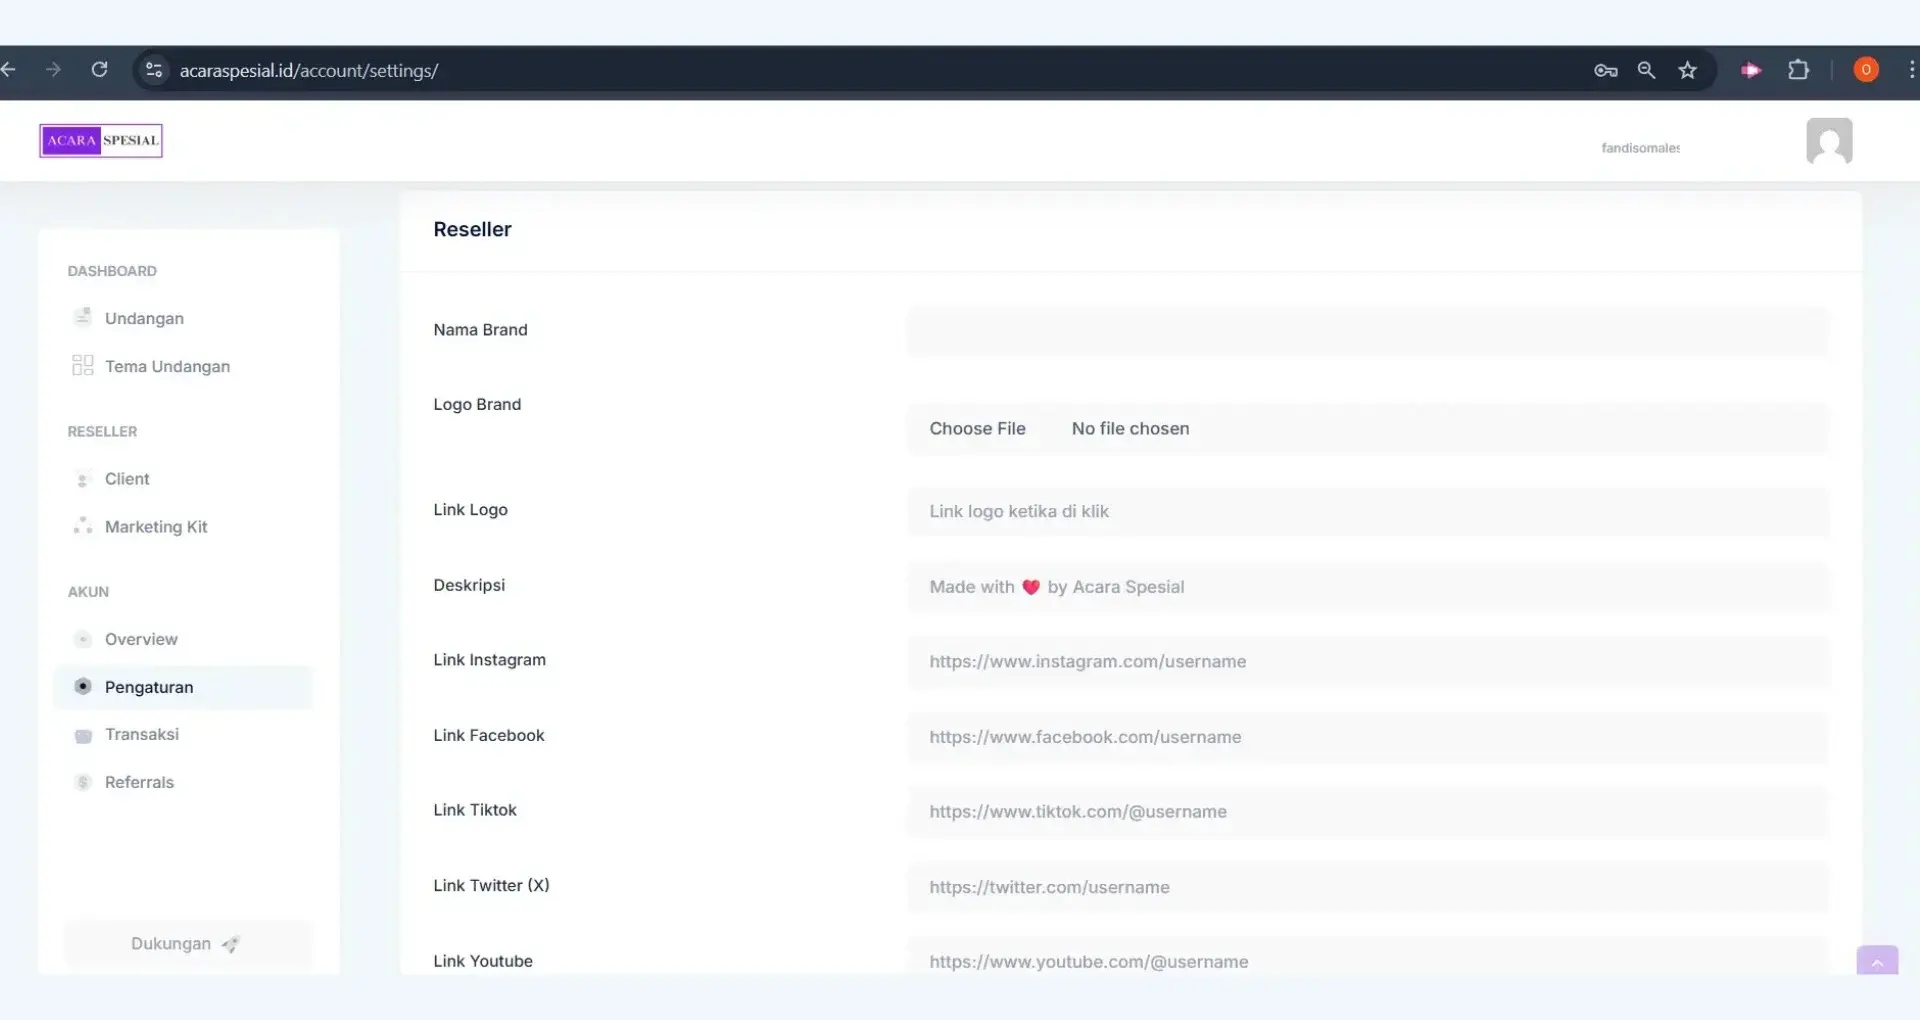1920x1020 pixels.
Task: Click the password key icon in address bar
Action: [x=1605, y=70]
